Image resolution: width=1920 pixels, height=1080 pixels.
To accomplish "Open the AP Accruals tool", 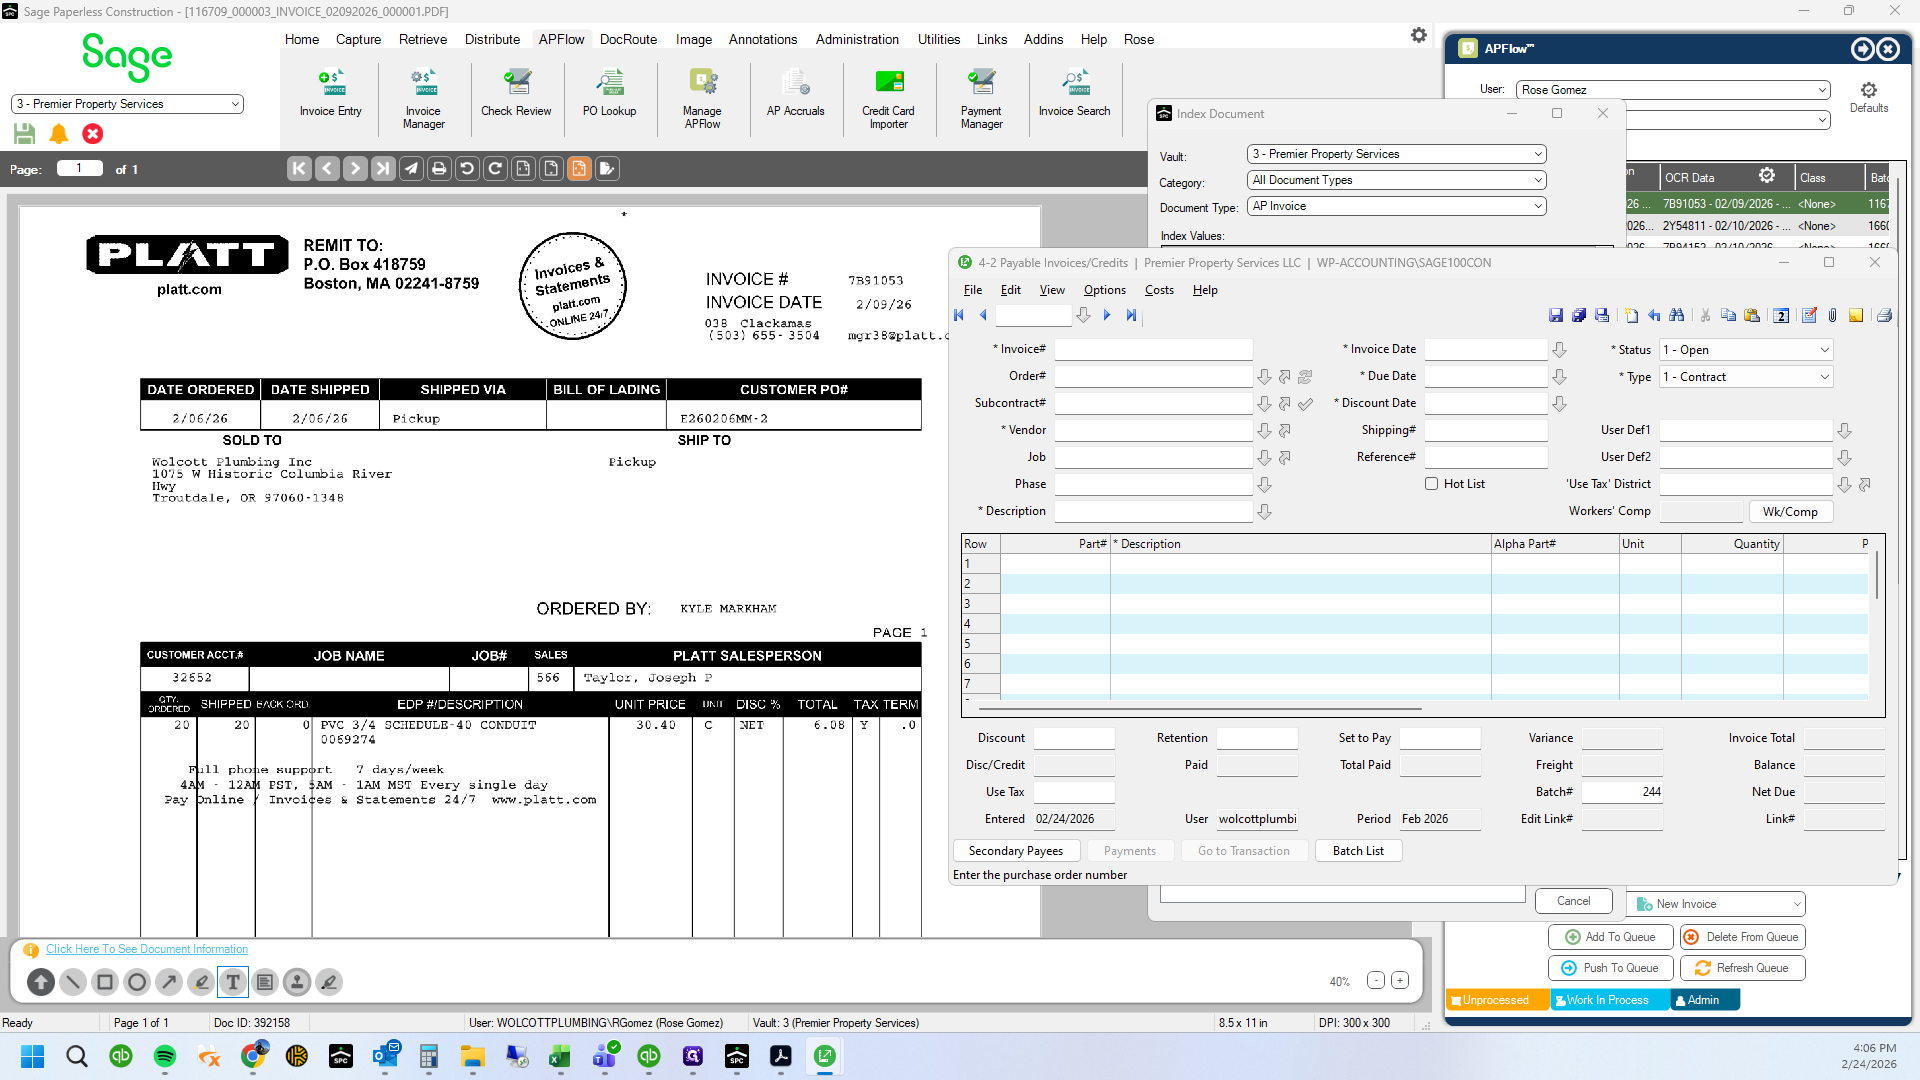I will click(x=795, y=93).
